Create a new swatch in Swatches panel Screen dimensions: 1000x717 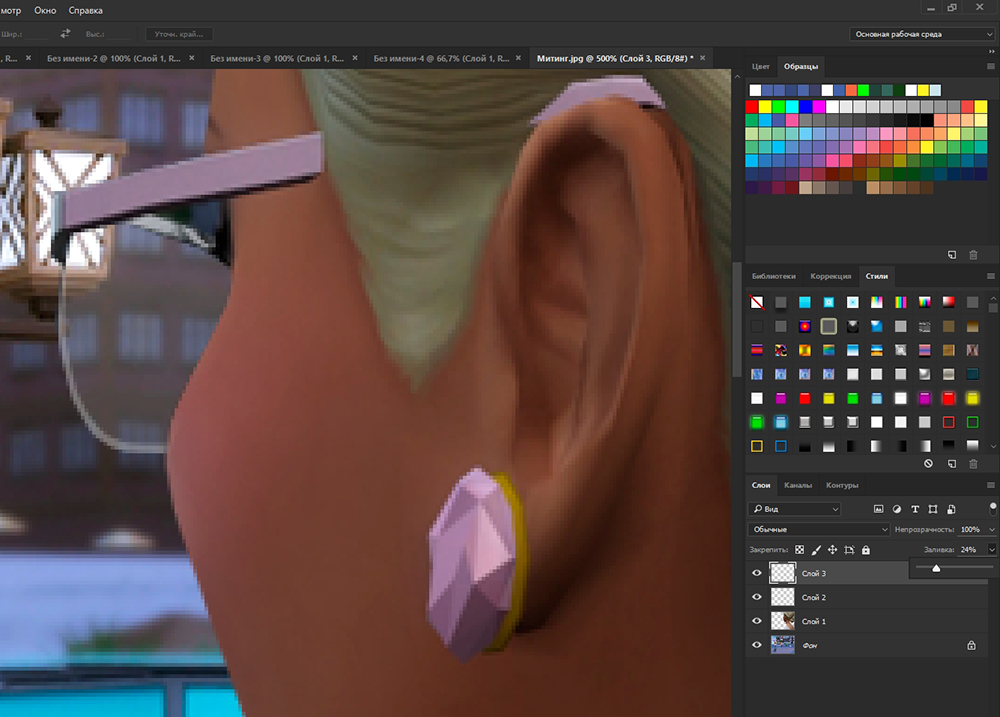(x=952, y=255)
